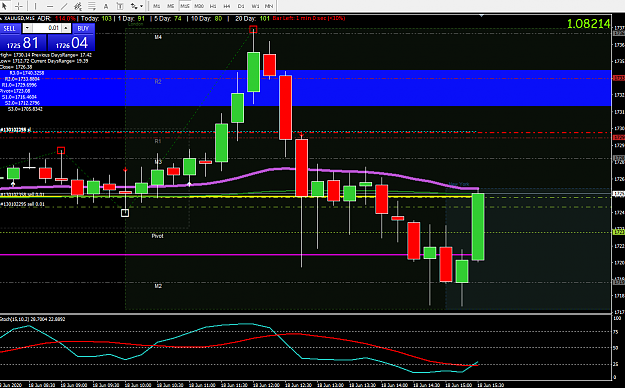Image resolution: width=625 pixels, height=388 pixels.
Task: Click the 'M4' level label on chart
Action: coord(158,37)
